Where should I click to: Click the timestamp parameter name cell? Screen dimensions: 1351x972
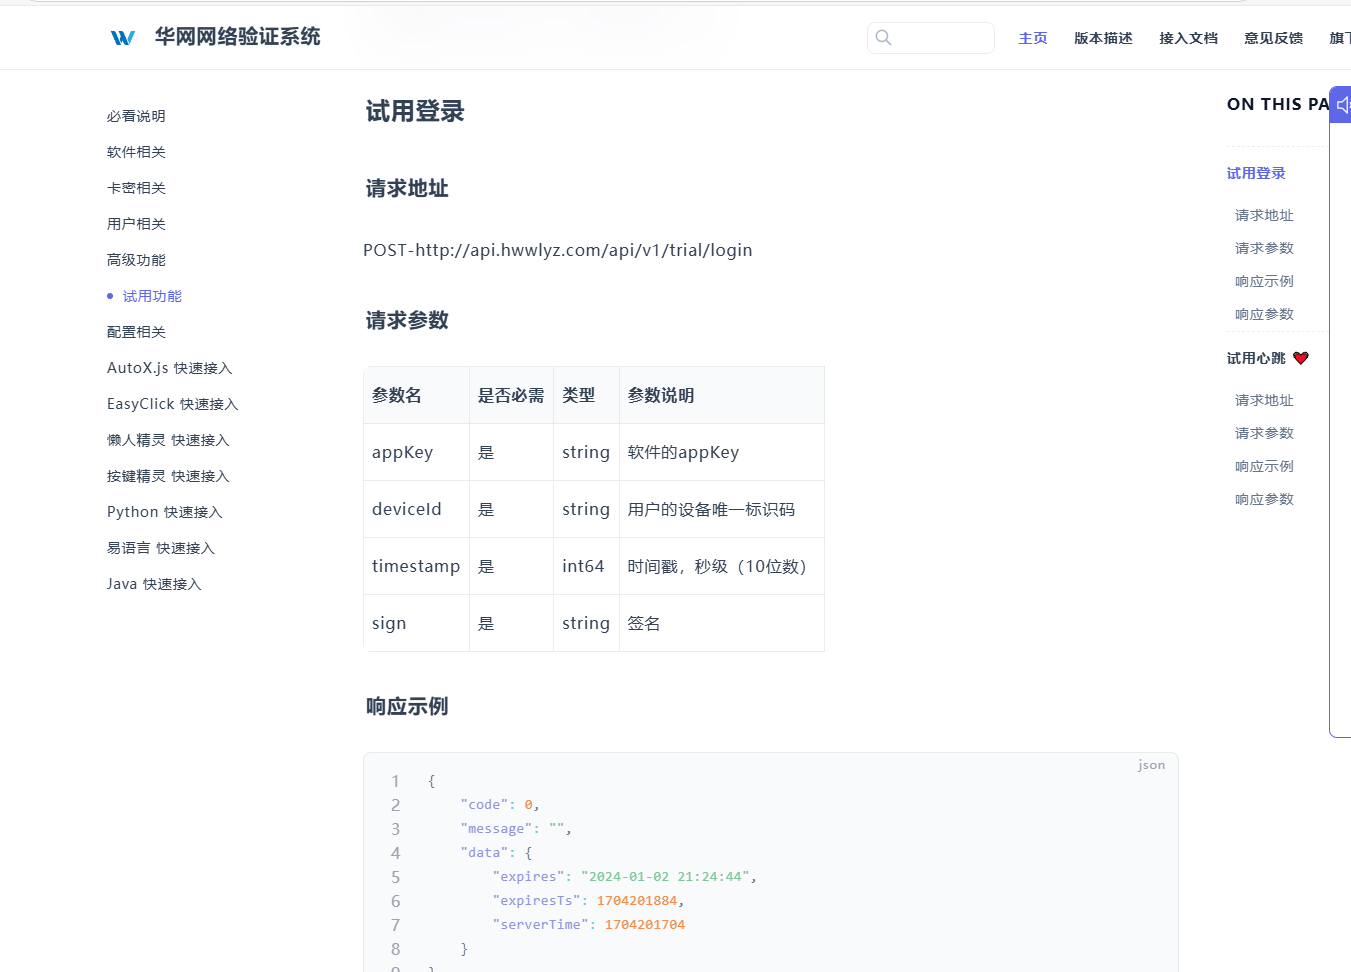(416, 566)
